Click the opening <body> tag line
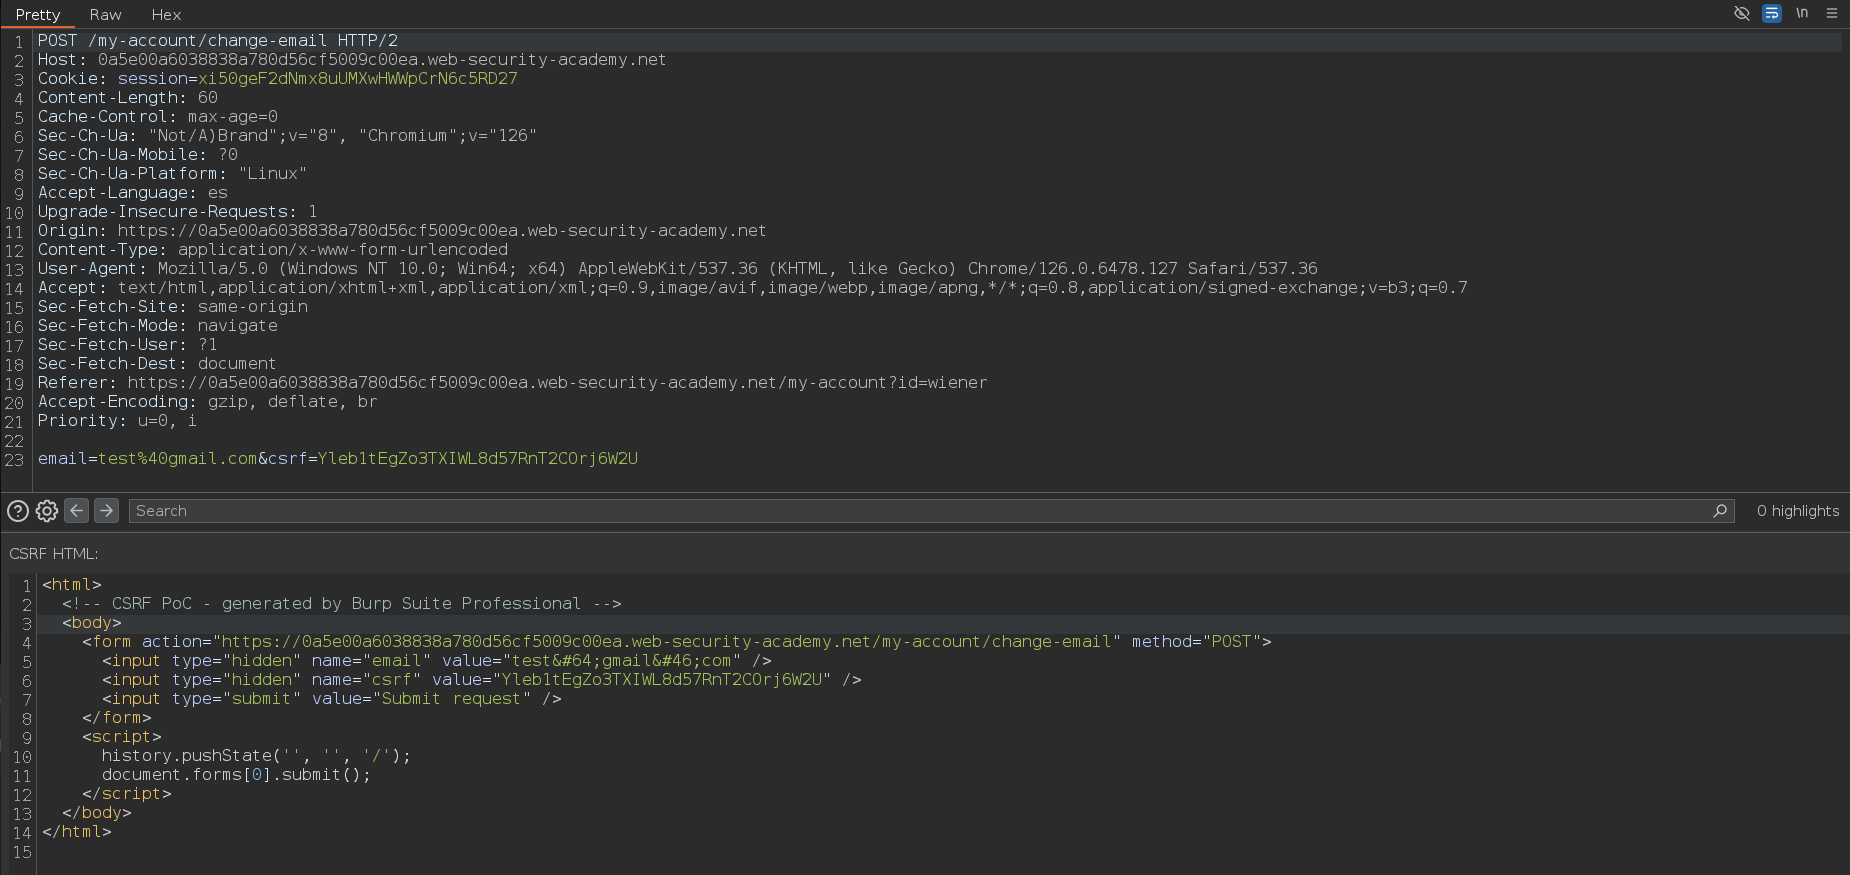 point(92,623)
